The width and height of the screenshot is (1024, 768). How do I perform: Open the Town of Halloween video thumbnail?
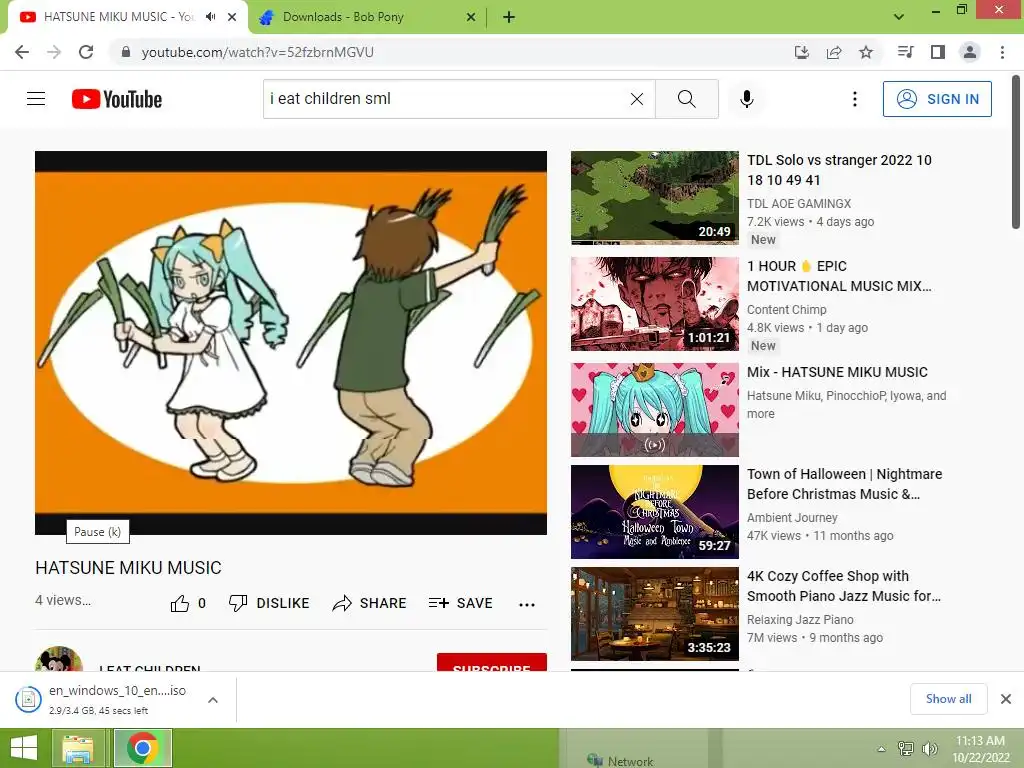[x=654, y=512]
